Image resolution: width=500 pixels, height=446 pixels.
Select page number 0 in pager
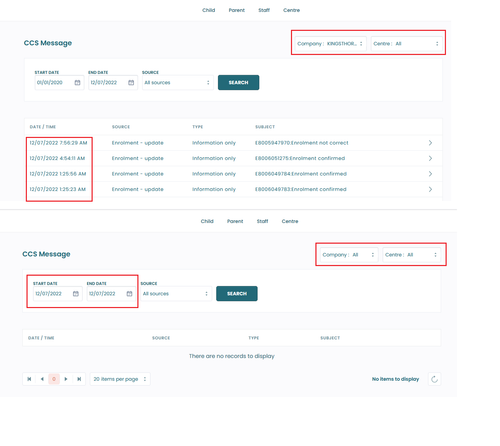[x=54, y=379]
